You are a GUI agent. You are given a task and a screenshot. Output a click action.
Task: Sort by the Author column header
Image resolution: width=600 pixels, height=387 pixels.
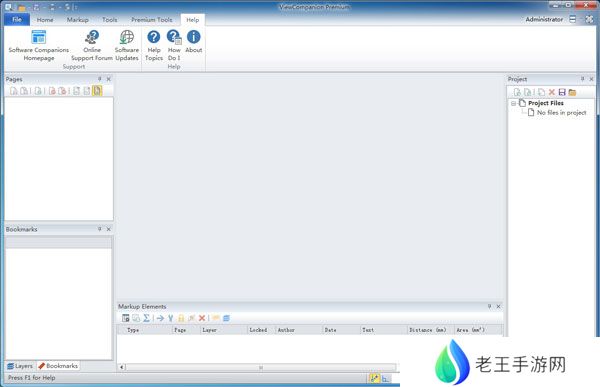point(299,330)
